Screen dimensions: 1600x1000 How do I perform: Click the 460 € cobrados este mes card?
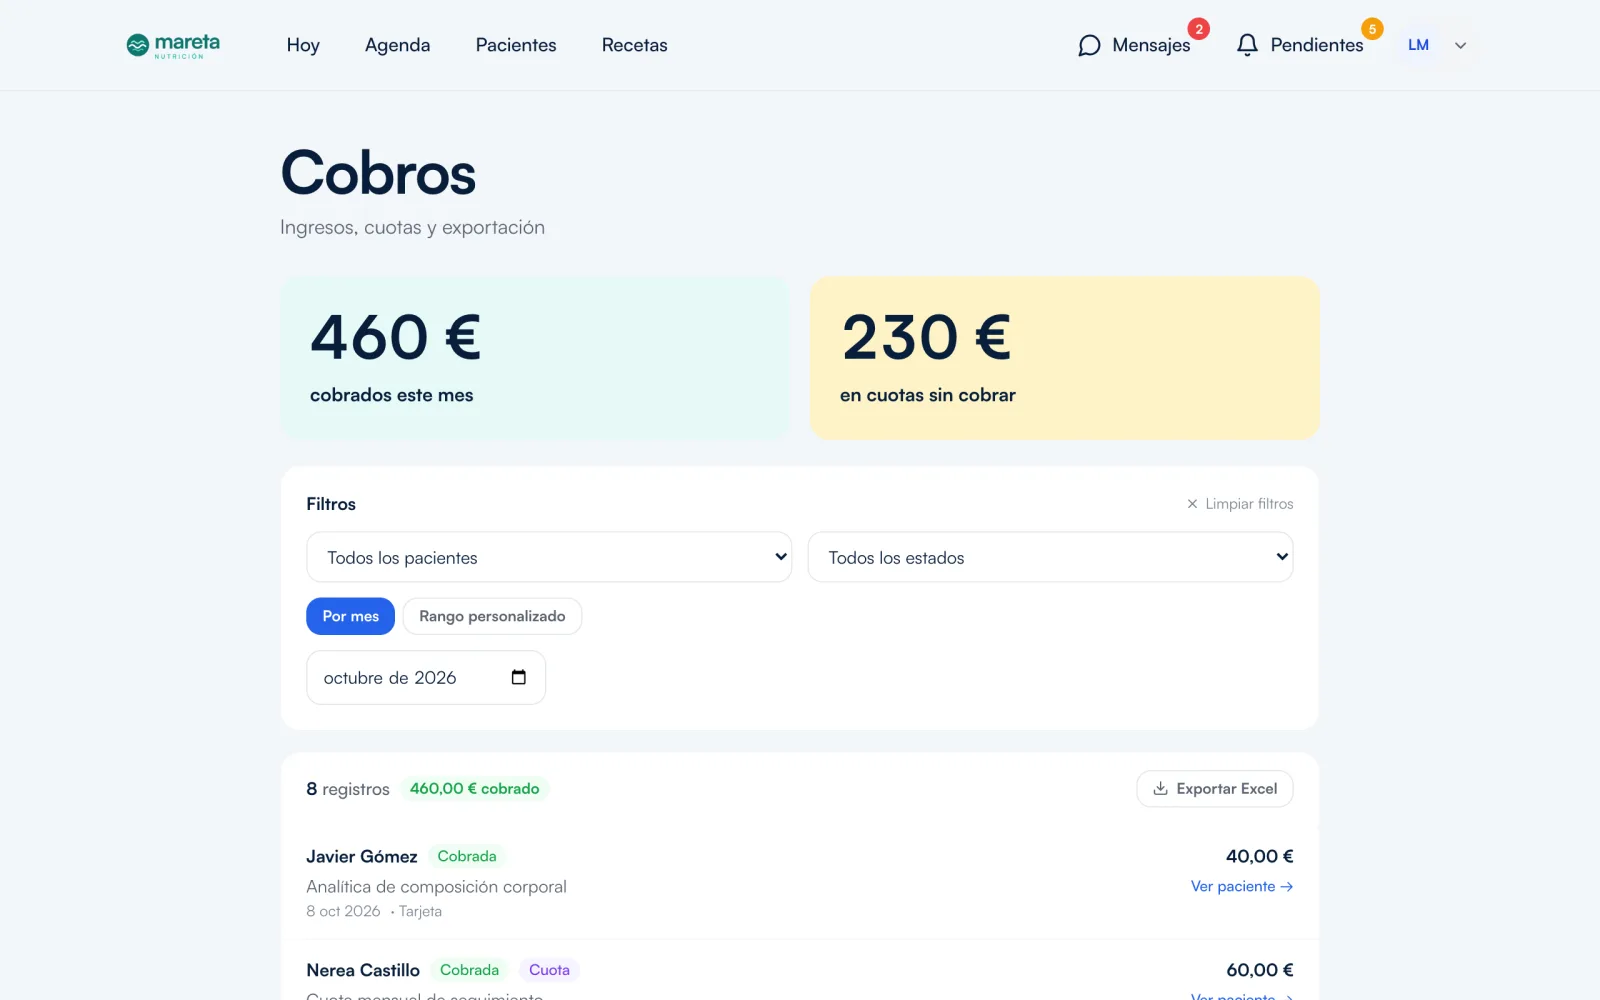point(535,358)
